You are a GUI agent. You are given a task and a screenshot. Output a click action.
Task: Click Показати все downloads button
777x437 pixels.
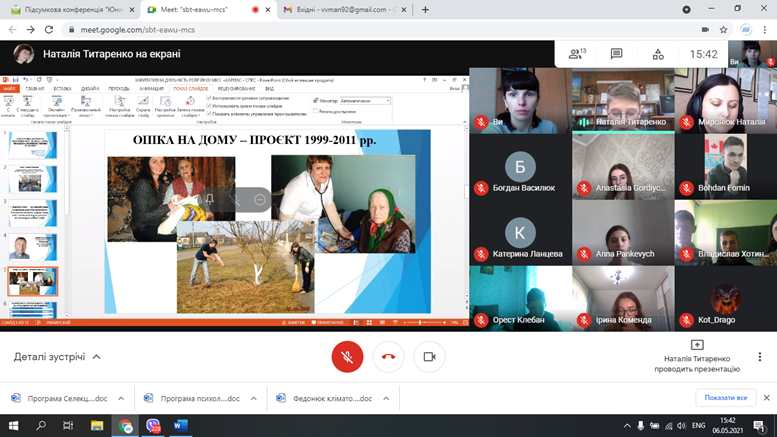tap(725, 398)
